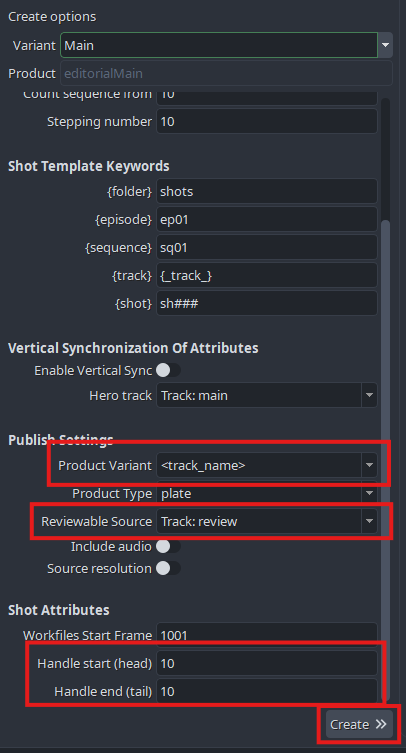Toggle the Include audio switch
This screenshot has width=406, height=753.
169,547
